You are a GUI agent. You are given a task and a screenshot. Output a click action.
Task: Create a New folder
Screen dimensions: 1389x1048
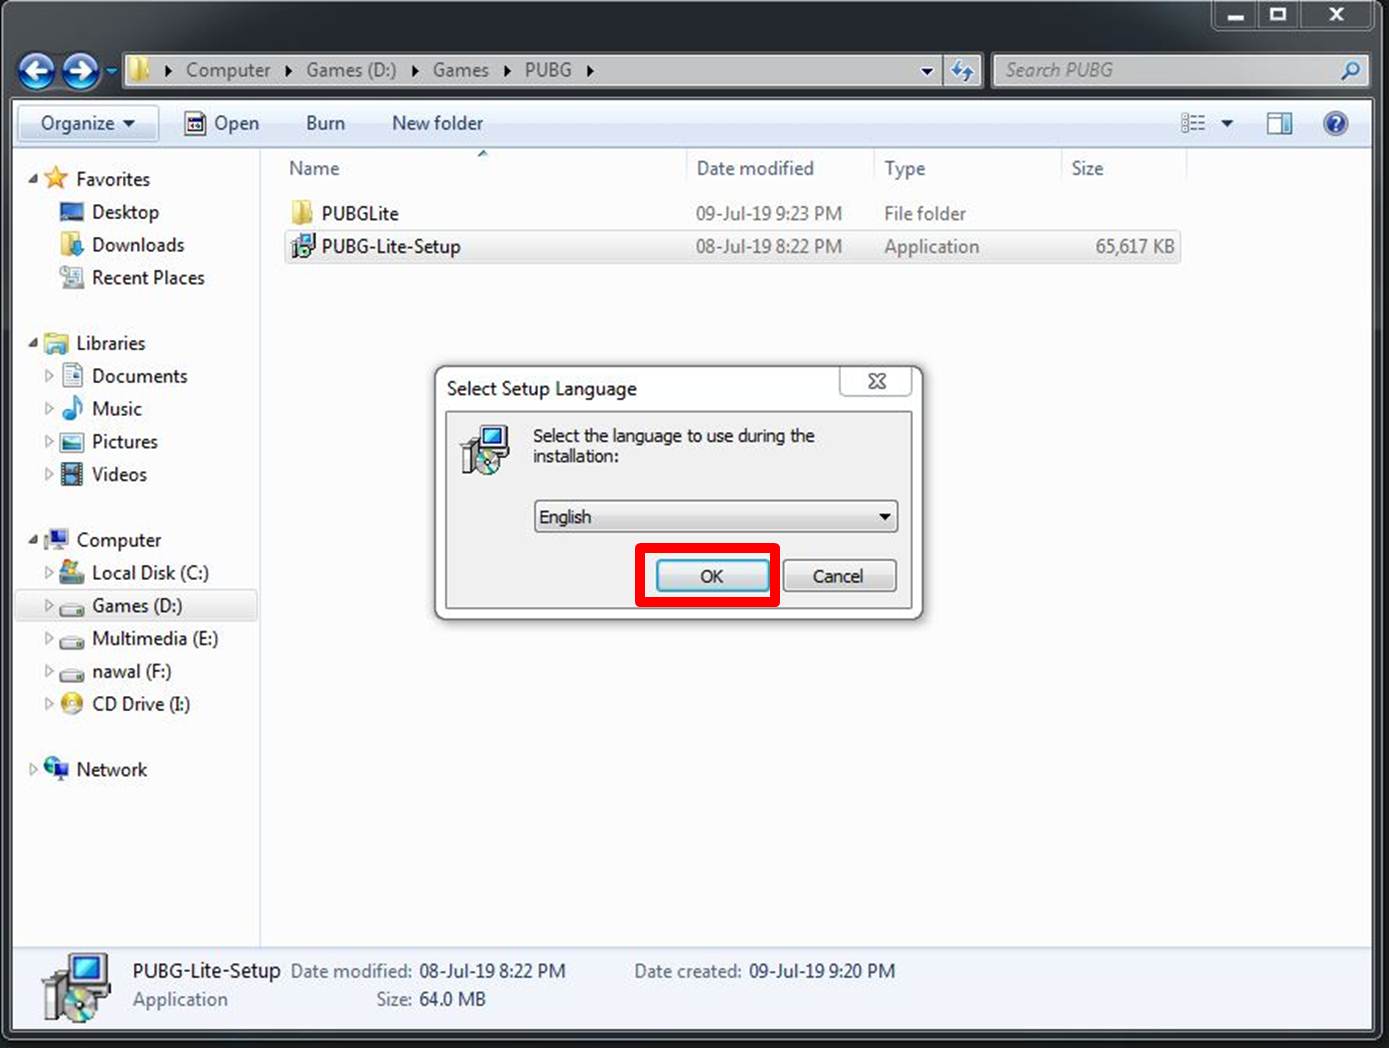(x=437, y=123)
